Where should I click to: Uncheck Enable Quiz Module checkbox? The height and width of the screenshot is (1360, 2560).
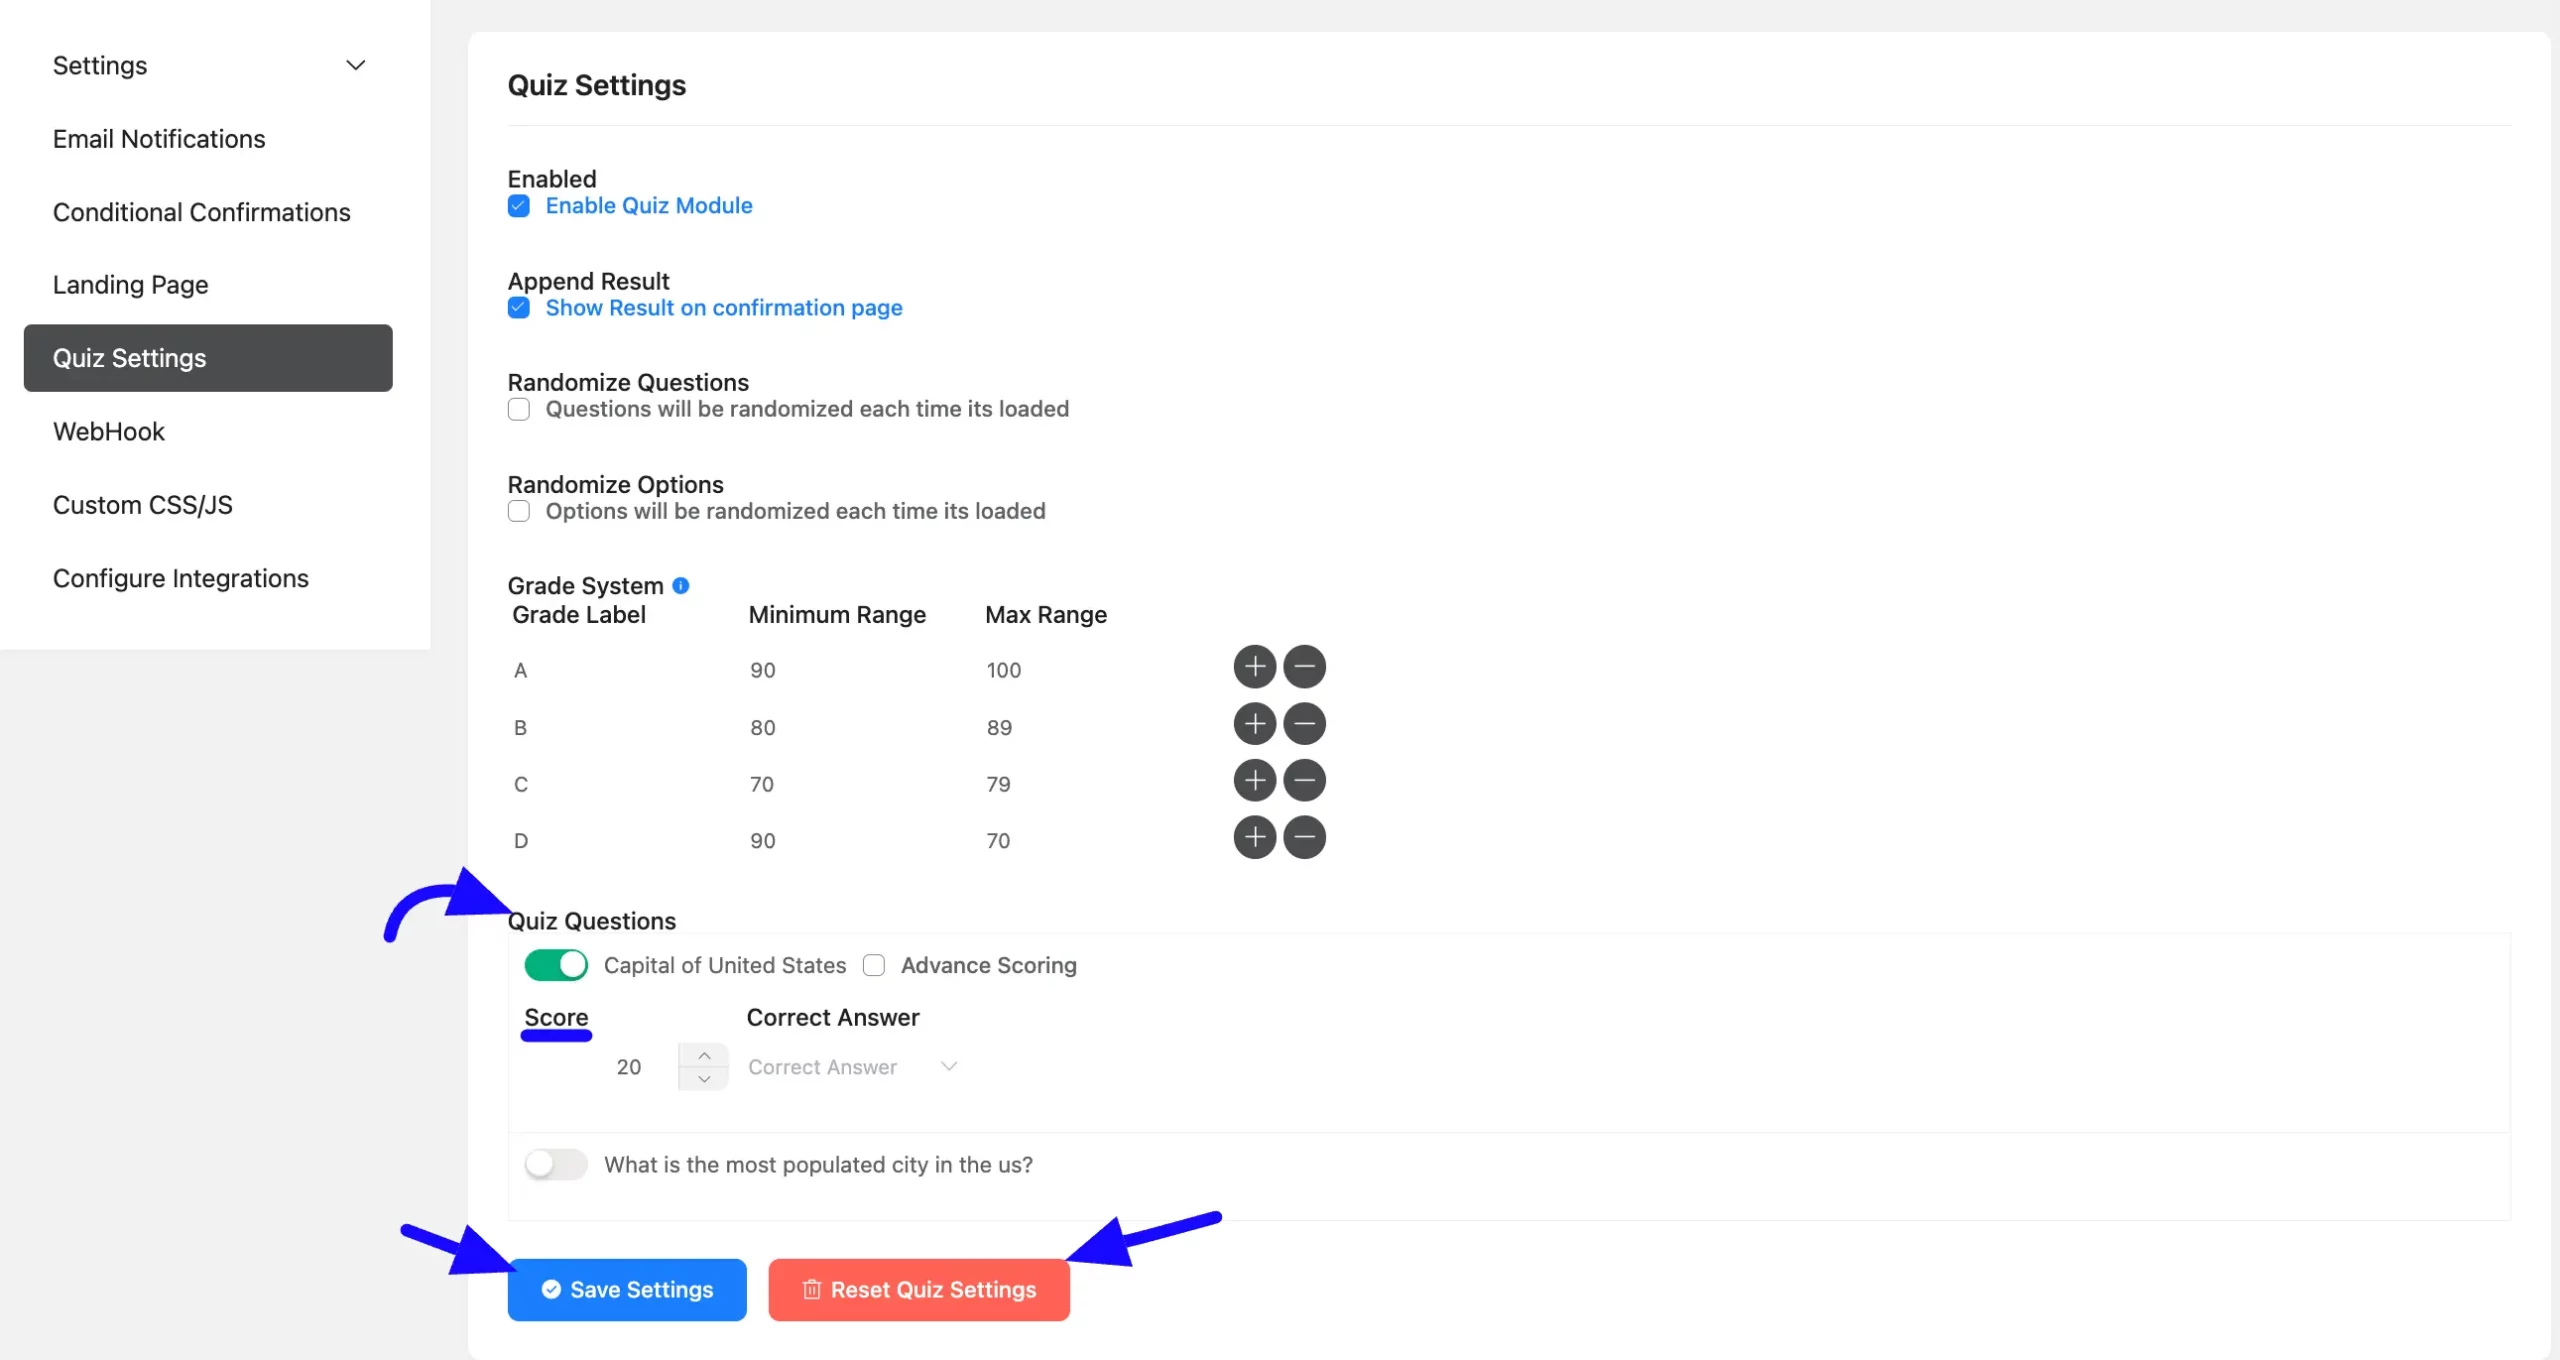519,206
